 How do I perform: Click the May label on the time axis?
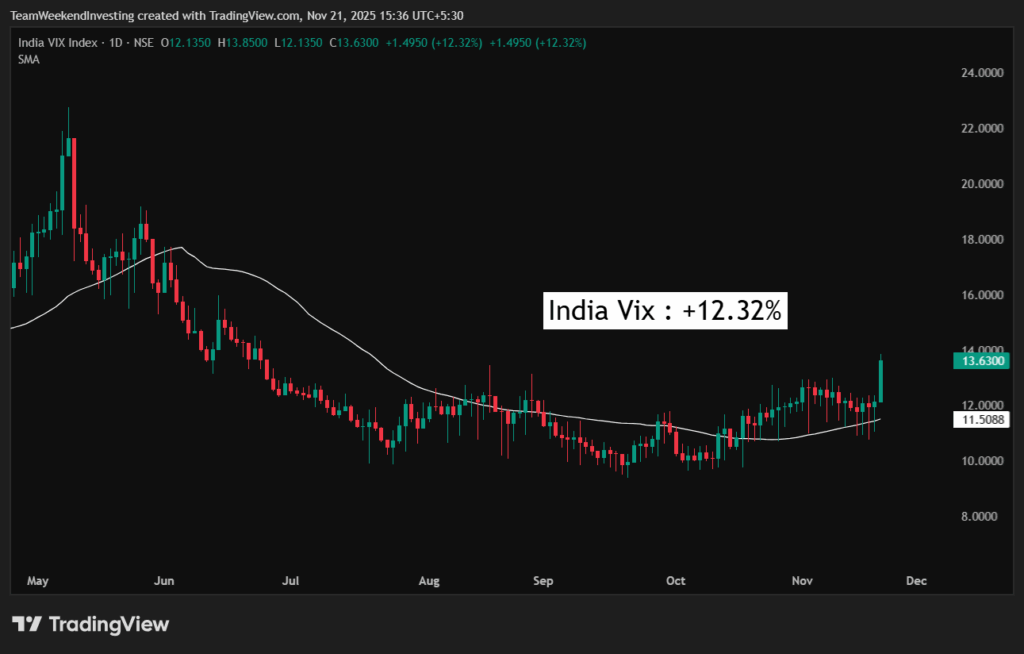pos(38,580)
